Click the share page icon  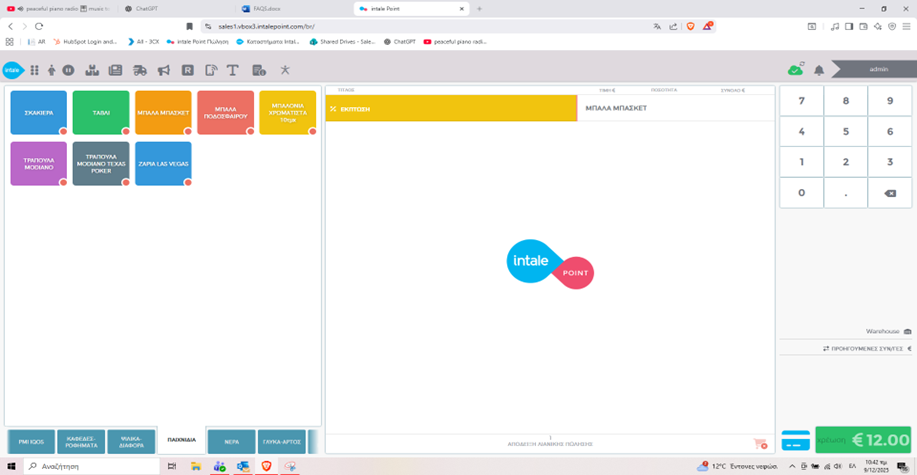click(673, 26)
